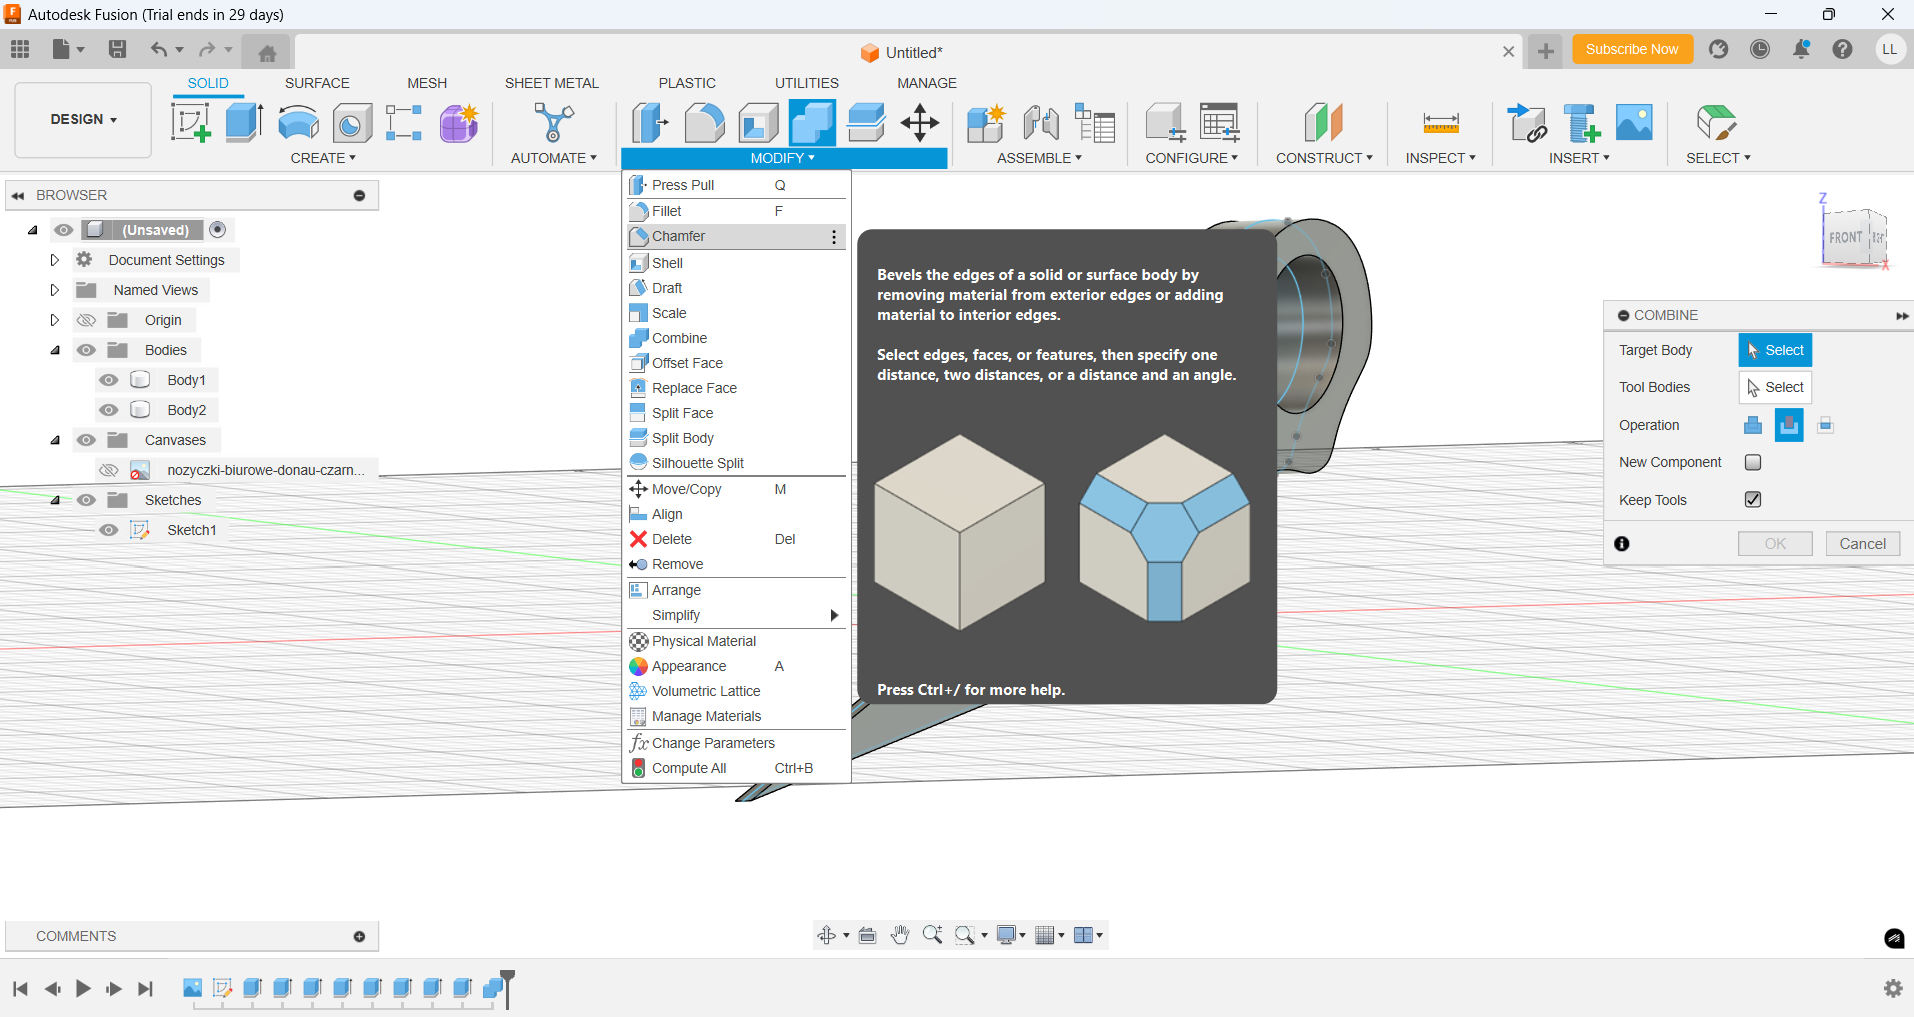Image resolution: width=1914 pixels, height=1017 pixels.
Task: Select the Revolve tool icon
Action: tap(298, 123)
